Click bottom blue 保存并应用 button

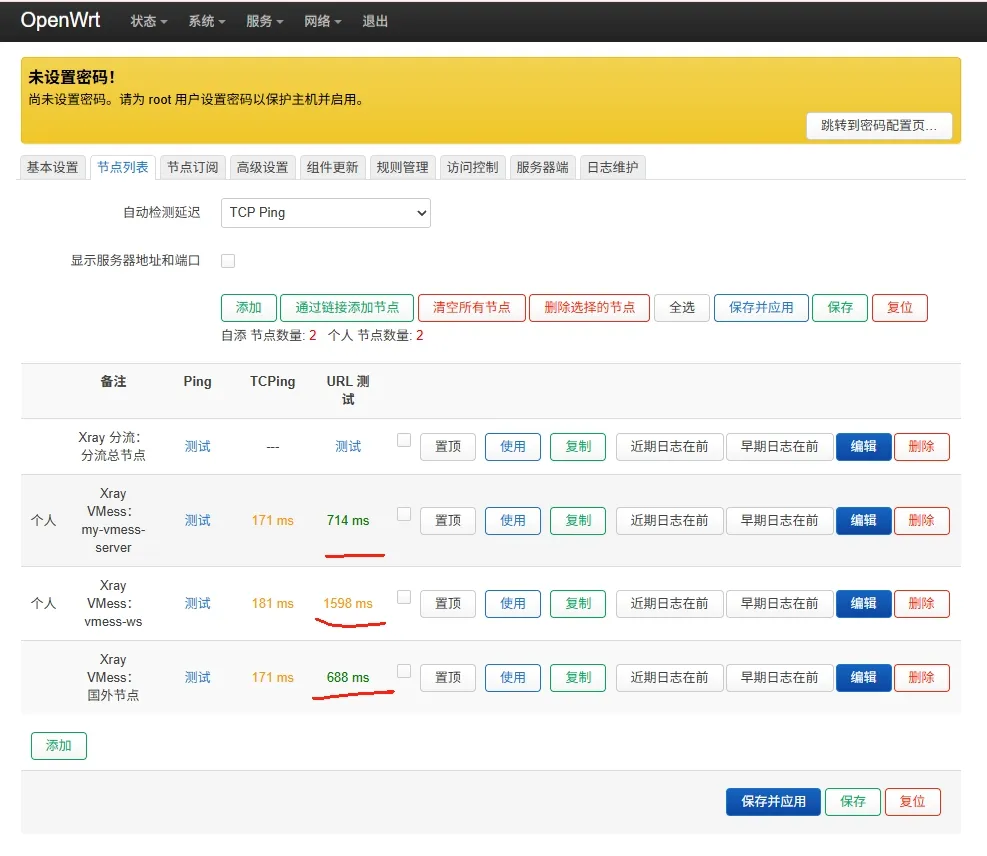pos(773,802)
